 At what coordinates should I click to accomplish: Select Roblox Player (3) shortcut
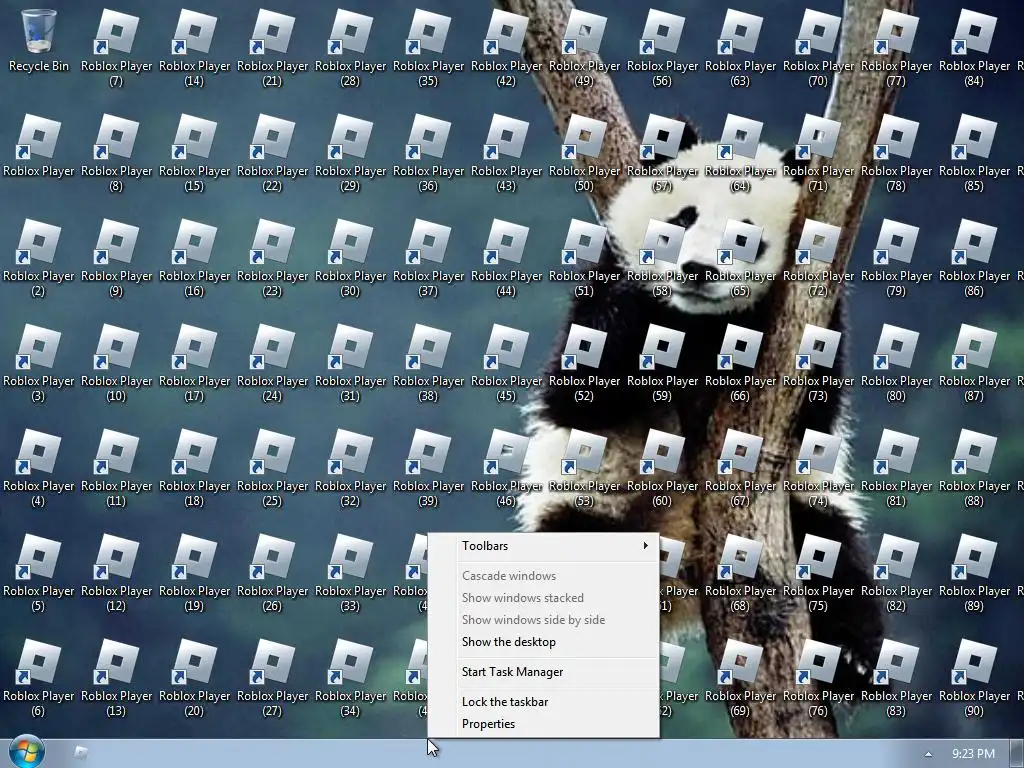[x=38, y=362]
